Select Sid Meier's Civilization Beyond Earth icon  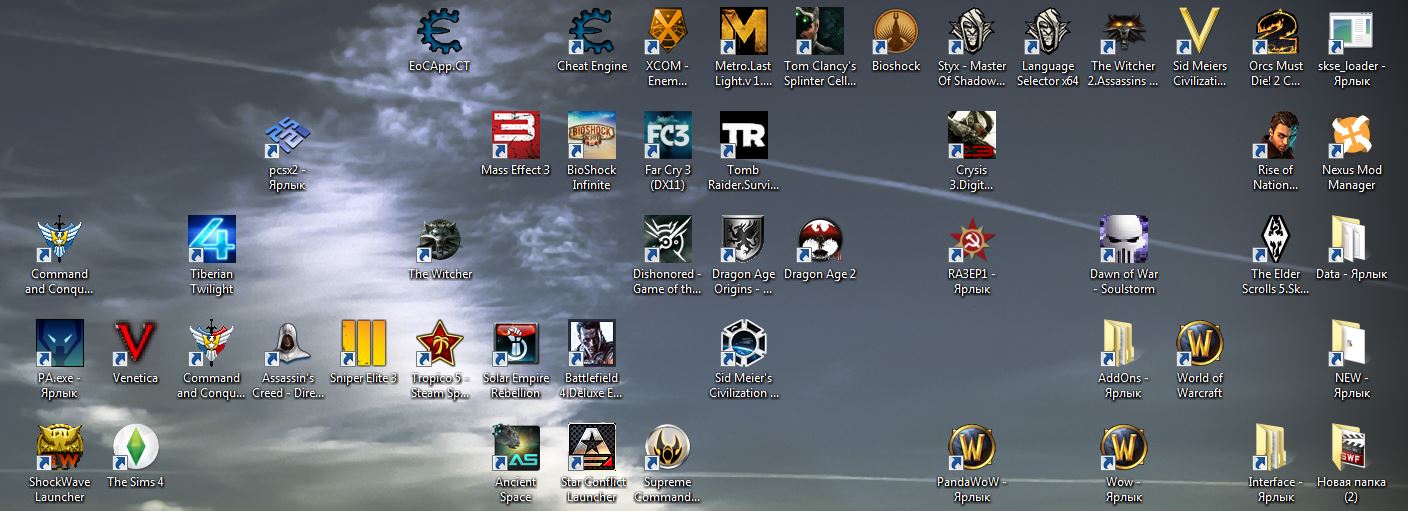[x=744, y=344]
